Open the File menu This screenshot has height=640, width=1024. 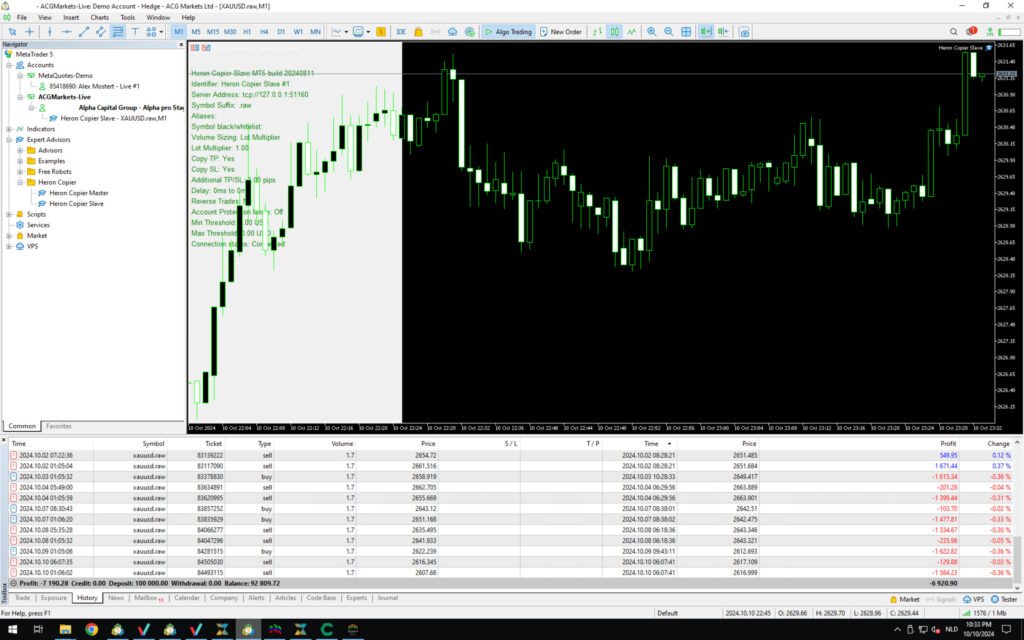click(22, 18)
